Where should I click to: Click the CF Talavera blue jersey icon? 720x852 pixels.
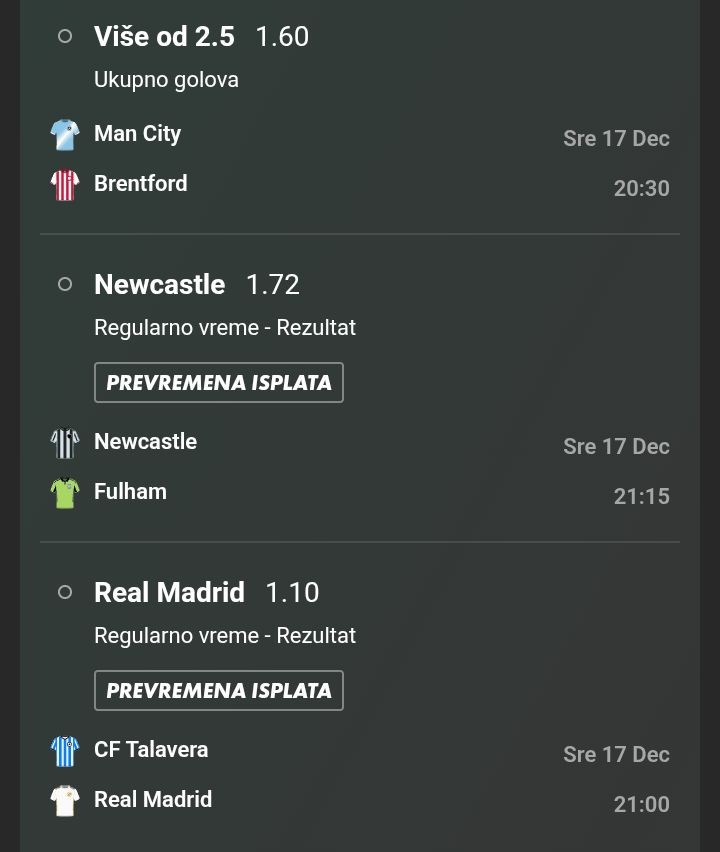(65, 750)
